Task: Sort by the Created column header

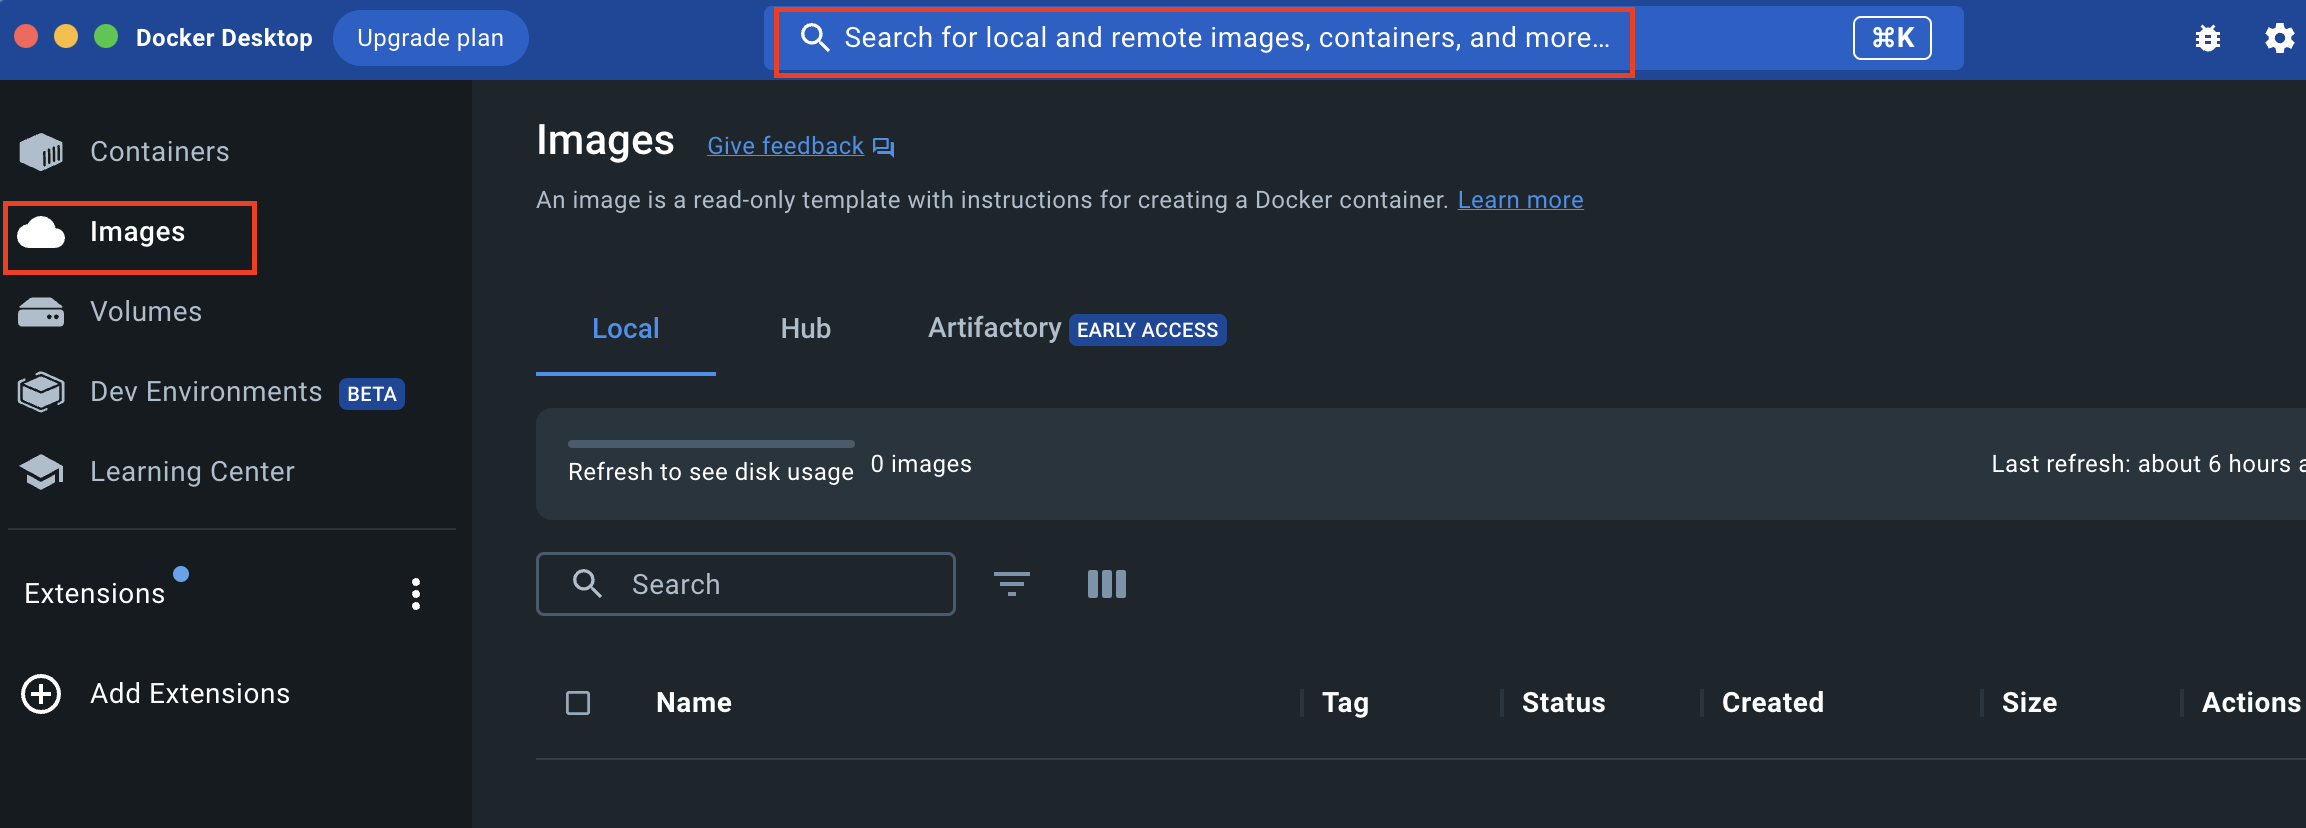Action: click(1773, 703)
